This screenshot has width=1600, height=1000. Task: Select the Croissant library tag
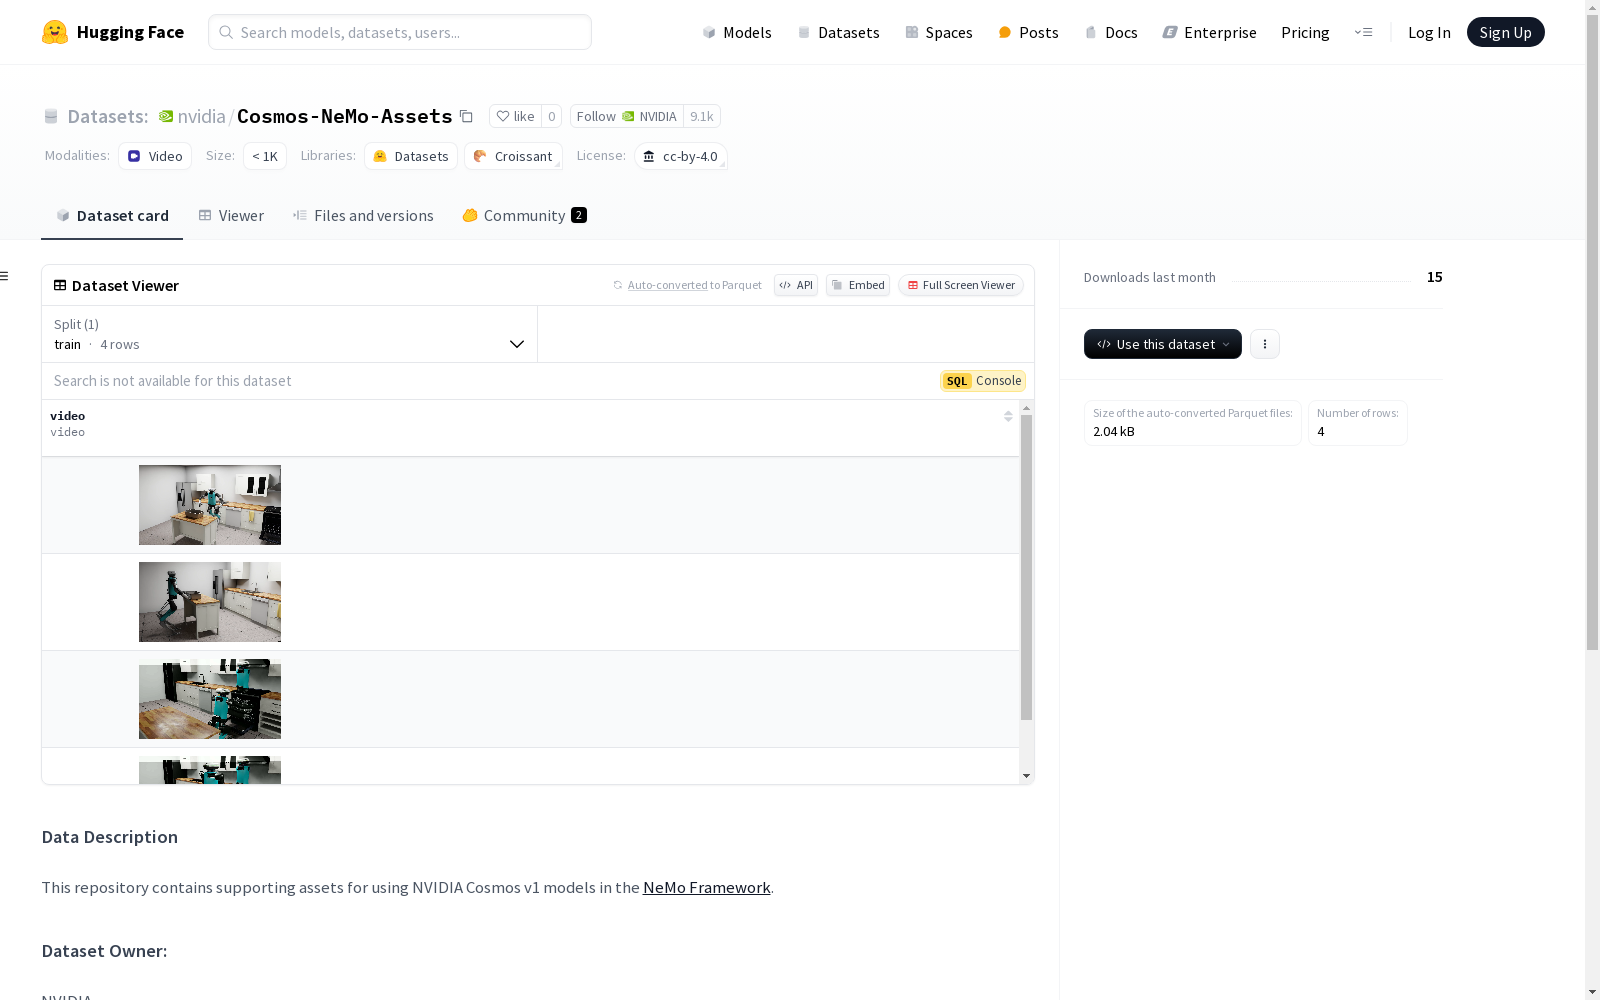click(x=513, y=156)
